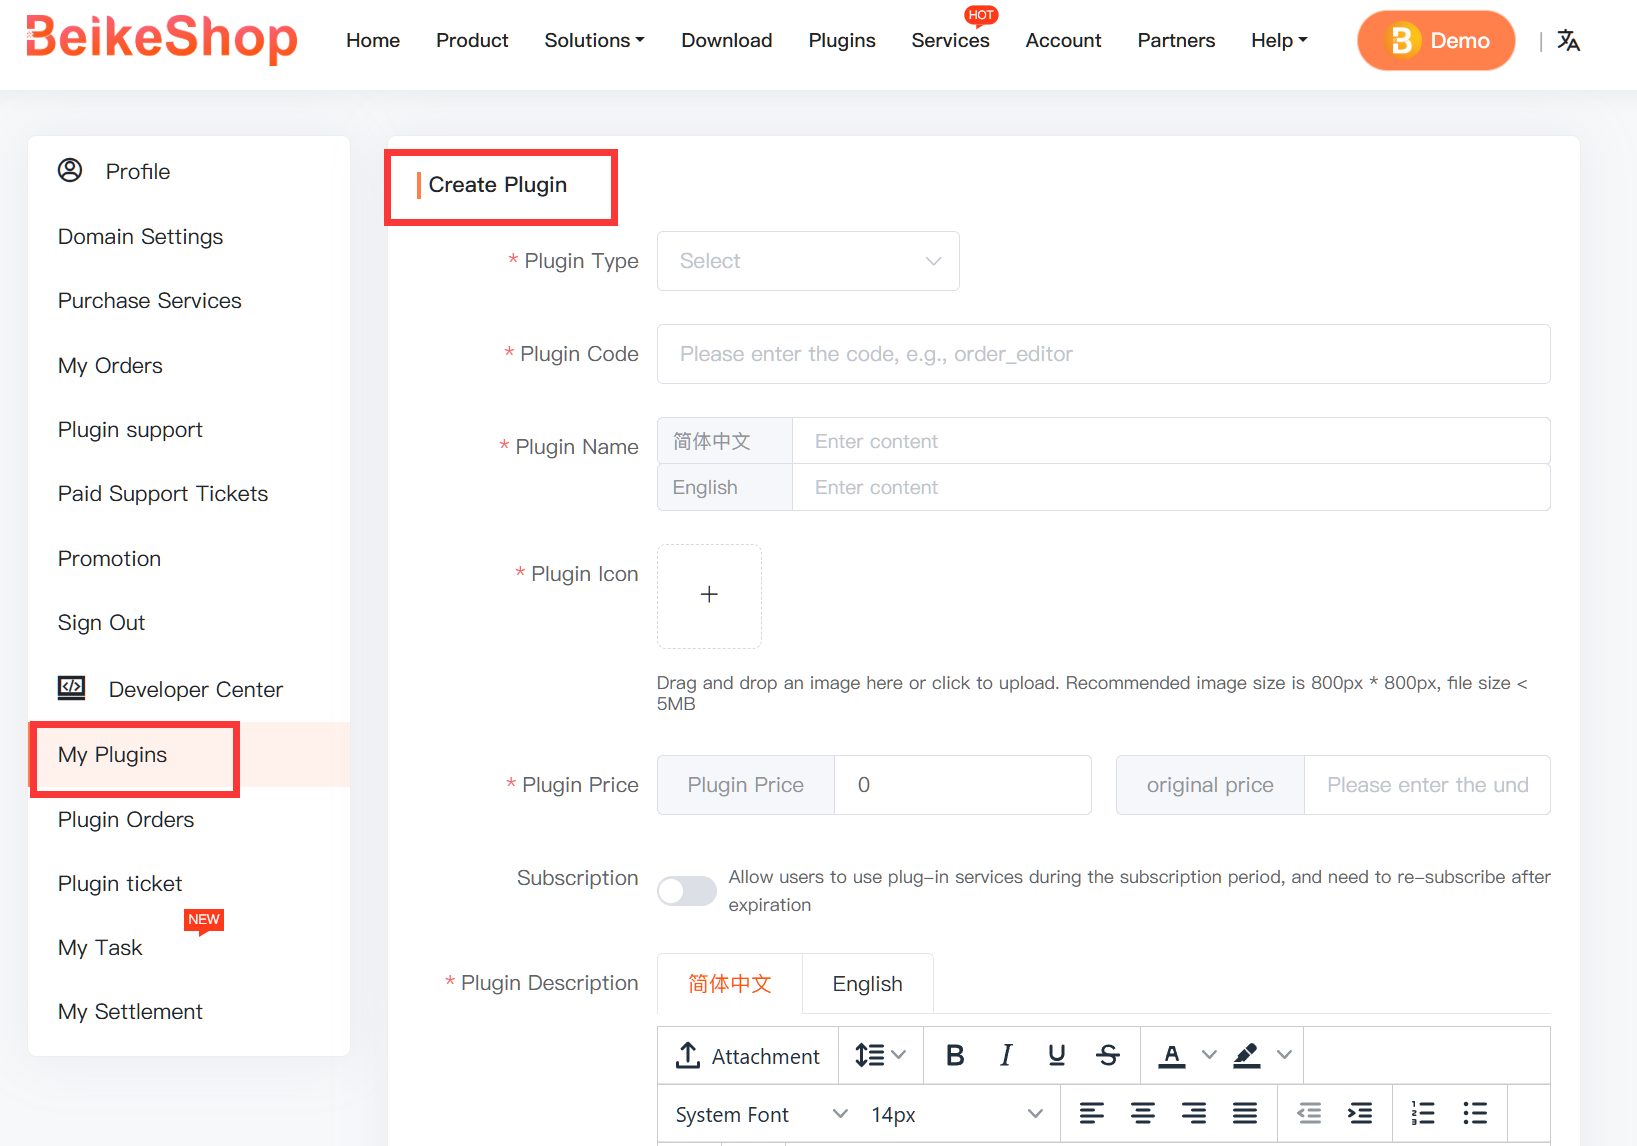Justify the text
Image resolution: width=1637 pixels, height=1146 pixels.
(1244, 1113)
